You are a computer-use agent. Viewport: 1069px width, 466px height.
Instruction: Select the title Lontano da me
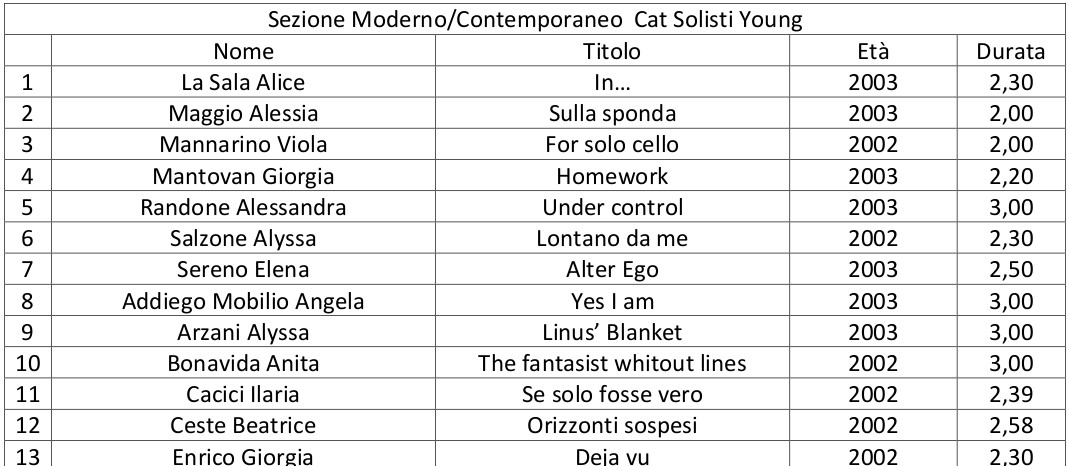(612, 238)
